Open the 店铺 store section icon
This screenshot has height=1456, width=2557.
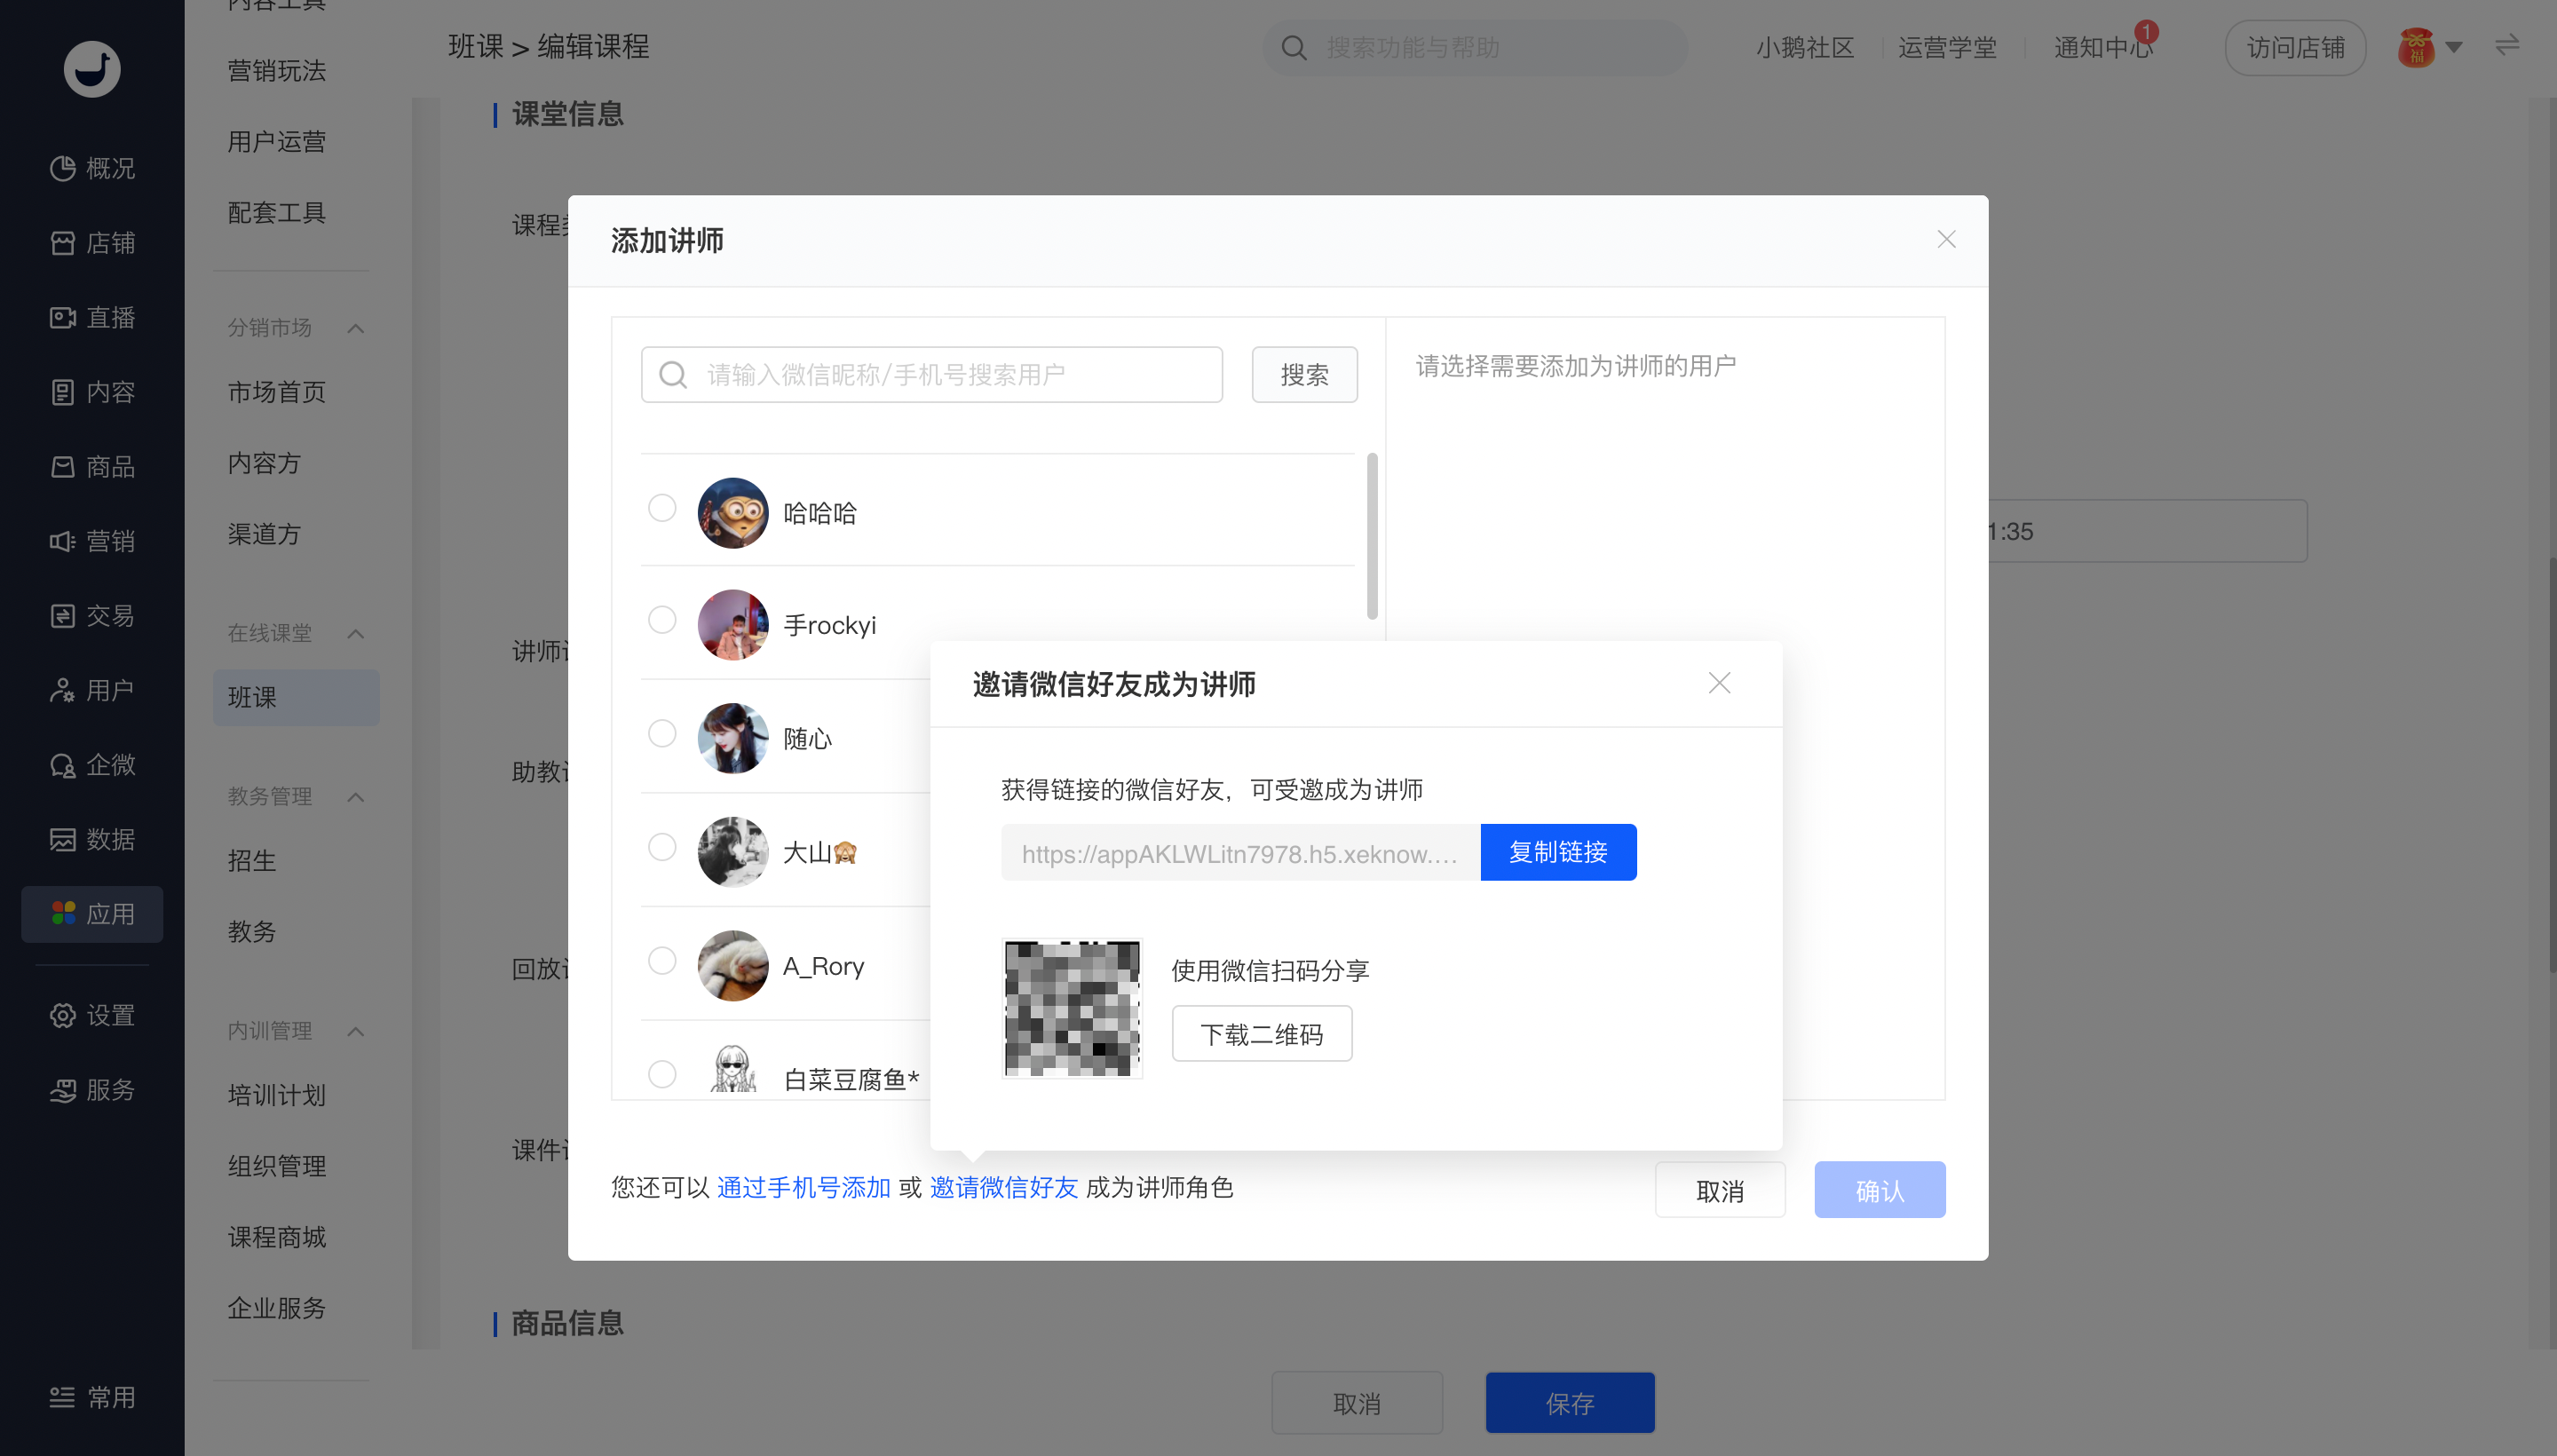click(62, 243)
